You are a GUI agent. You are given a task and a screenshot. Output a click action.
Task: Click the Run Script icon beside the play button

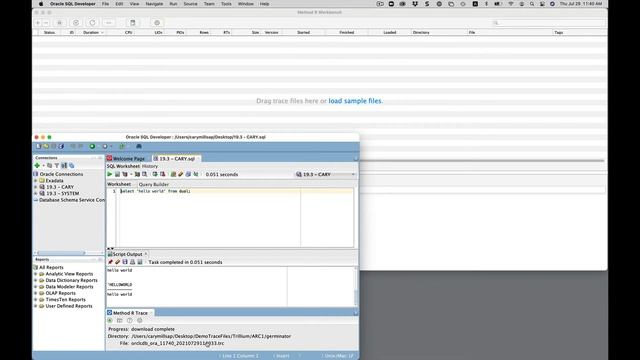pyautogui.click(x=117, y=174)
